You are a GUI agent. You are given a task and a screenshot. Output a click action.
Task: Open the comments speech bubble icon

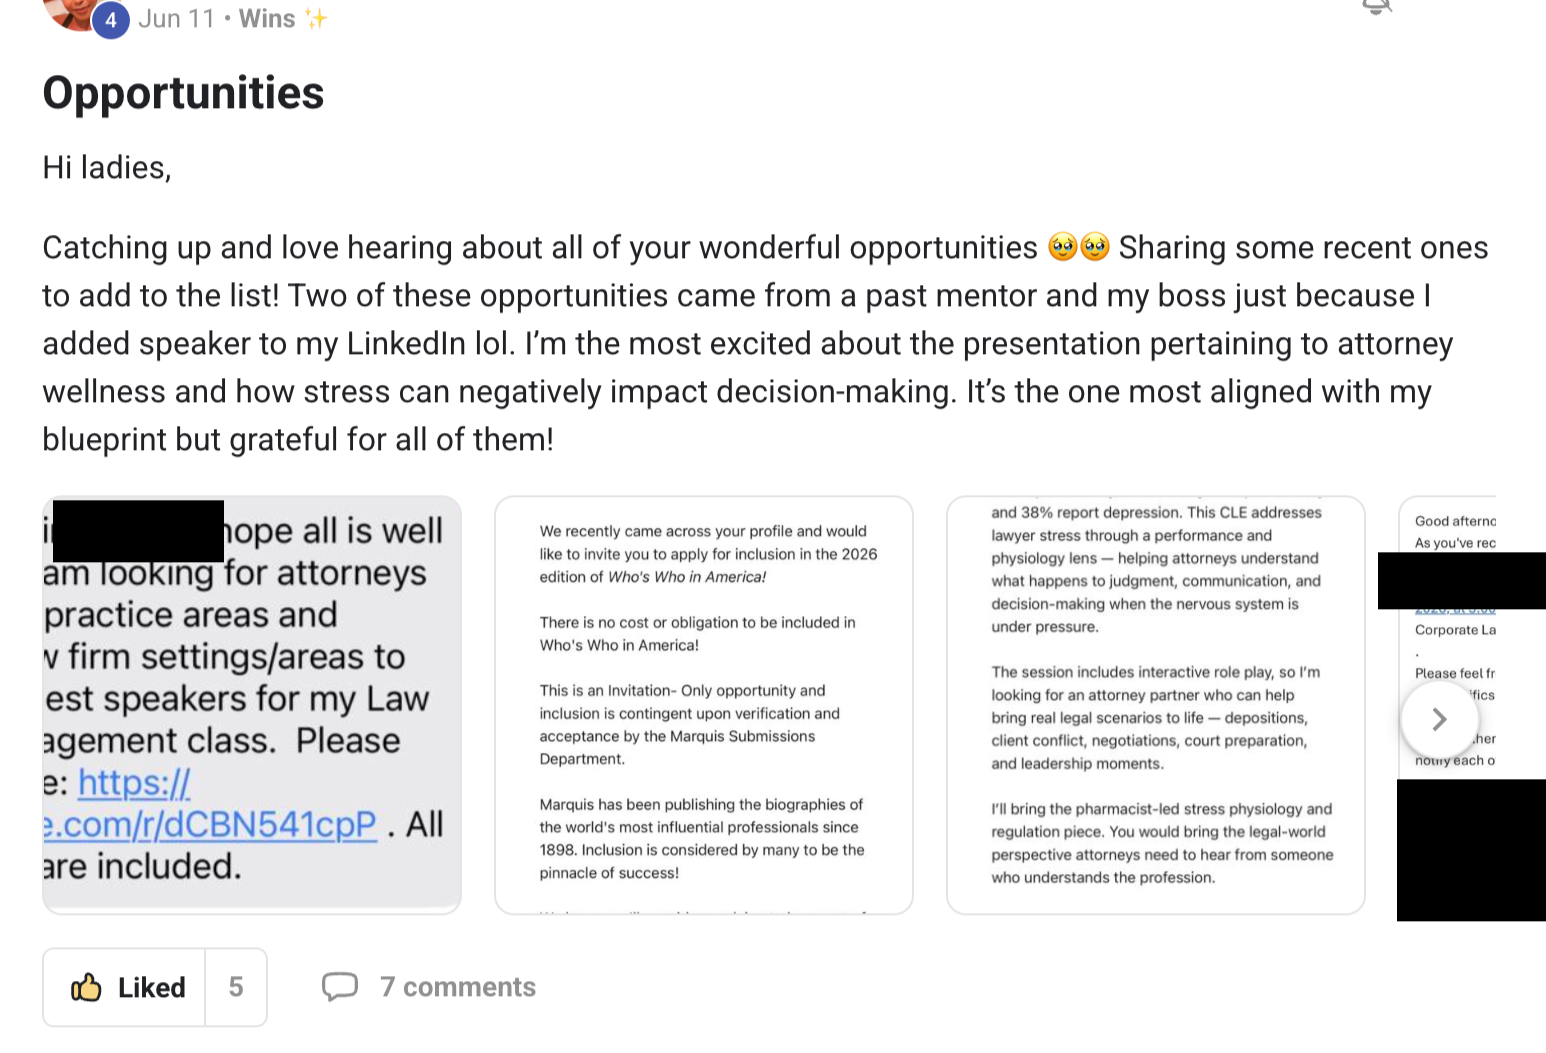340,987
